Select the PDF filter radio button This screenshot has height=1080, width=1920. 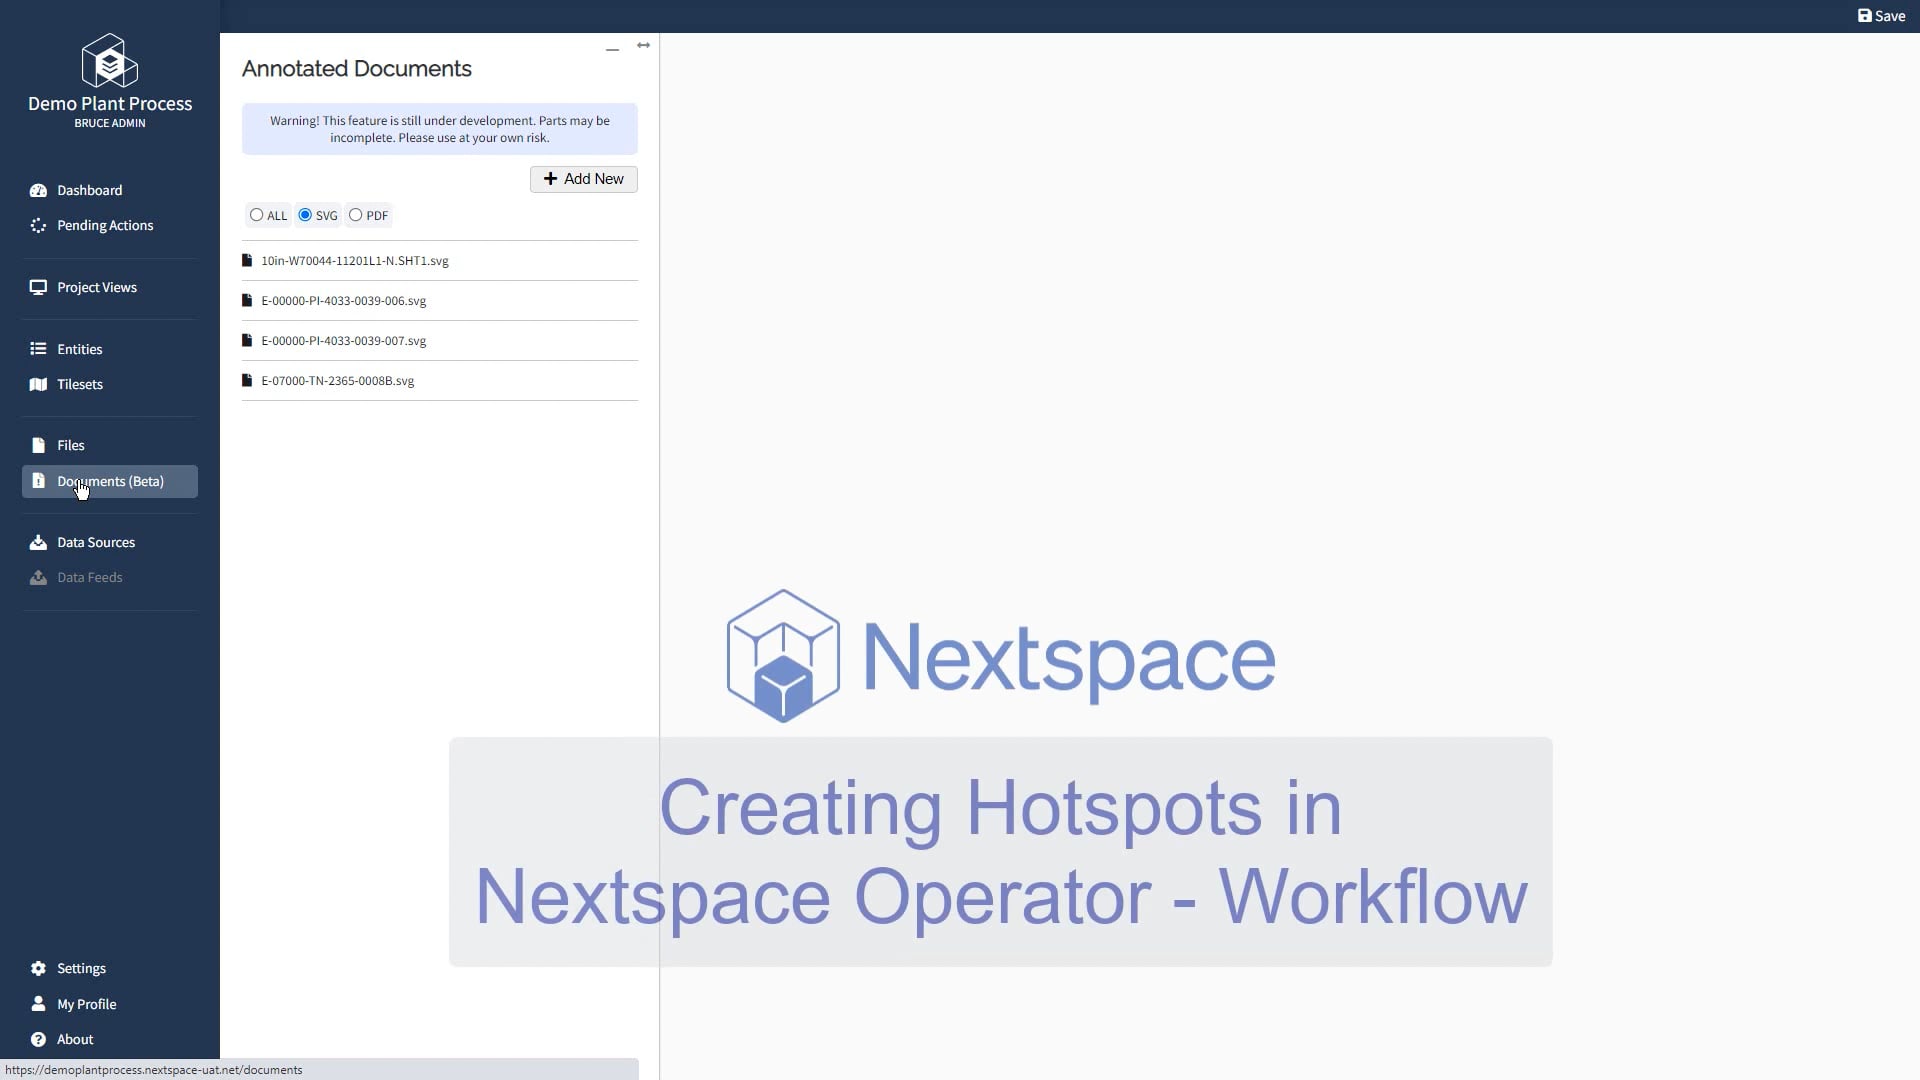click(x=356, y=215)
